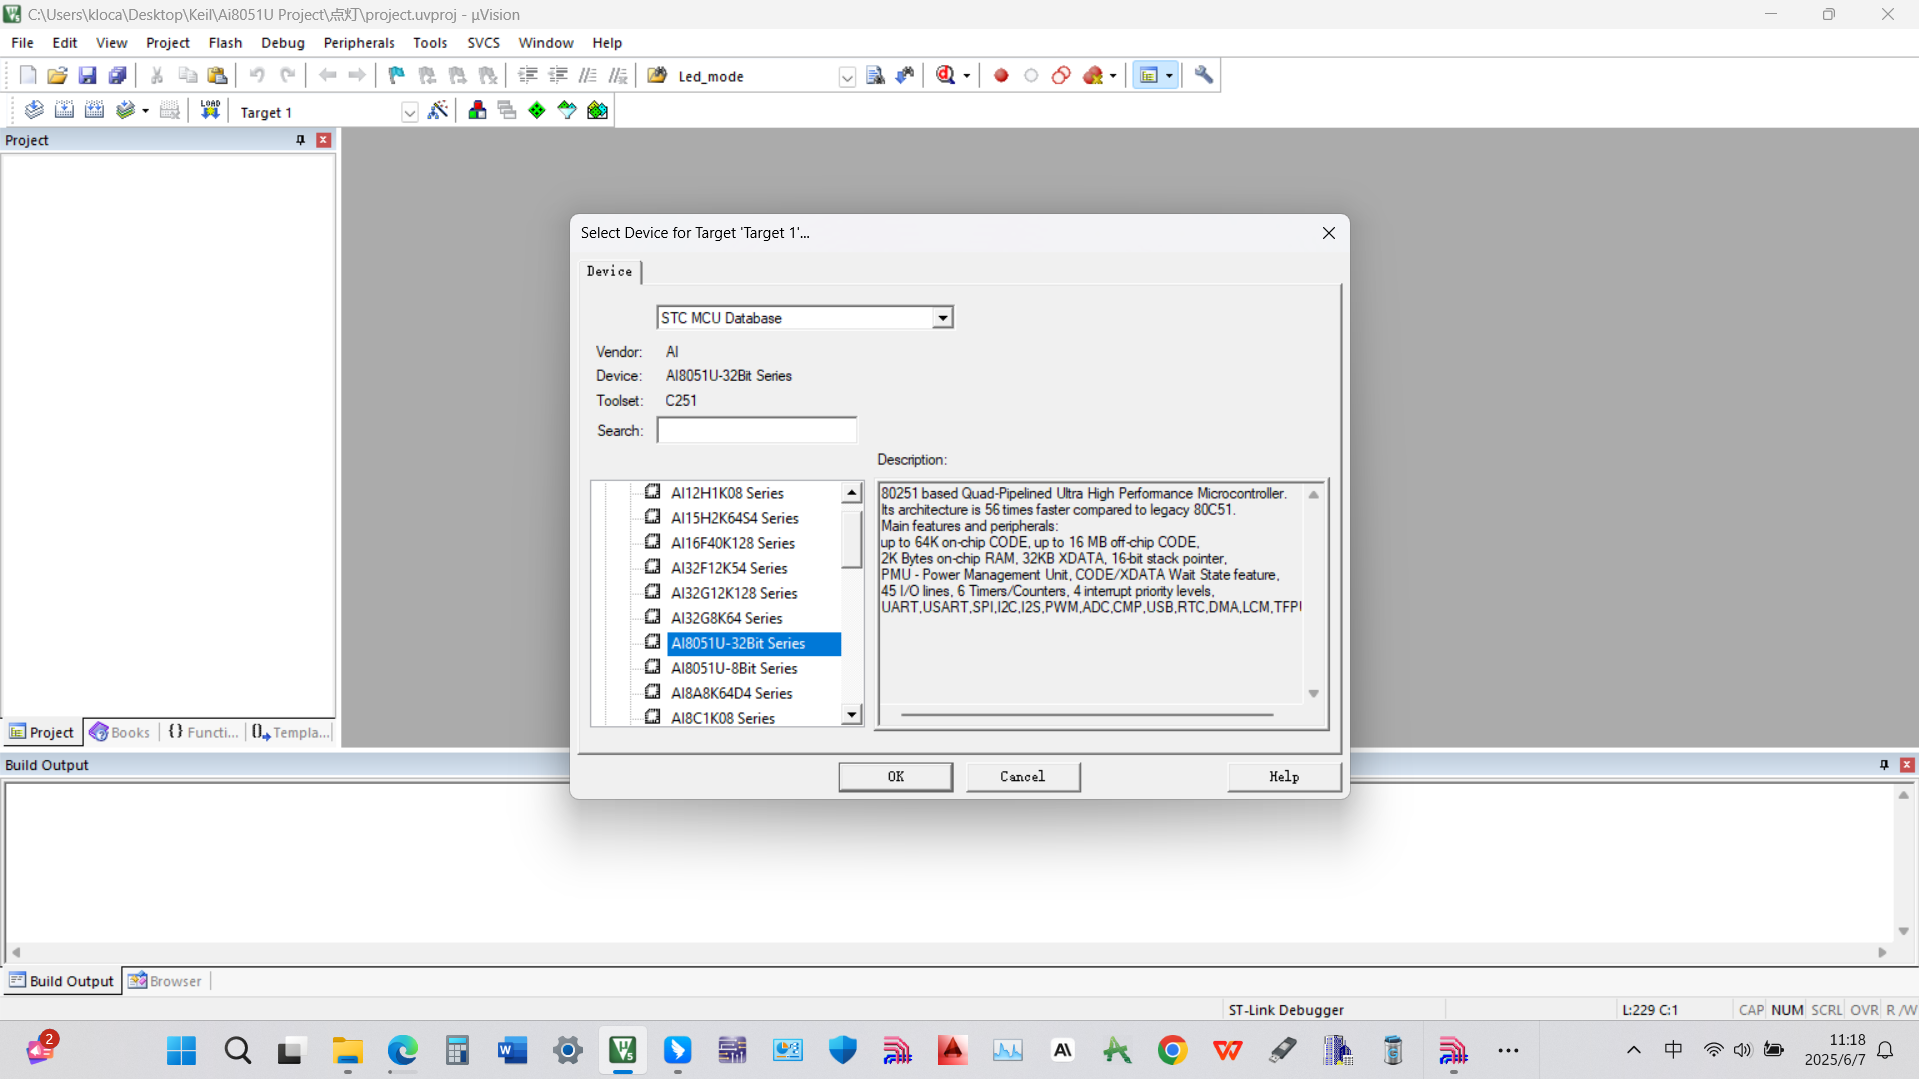Open the Debug menu
The height and width of the screenshot is (1079, 1919).
click(283, 43)
